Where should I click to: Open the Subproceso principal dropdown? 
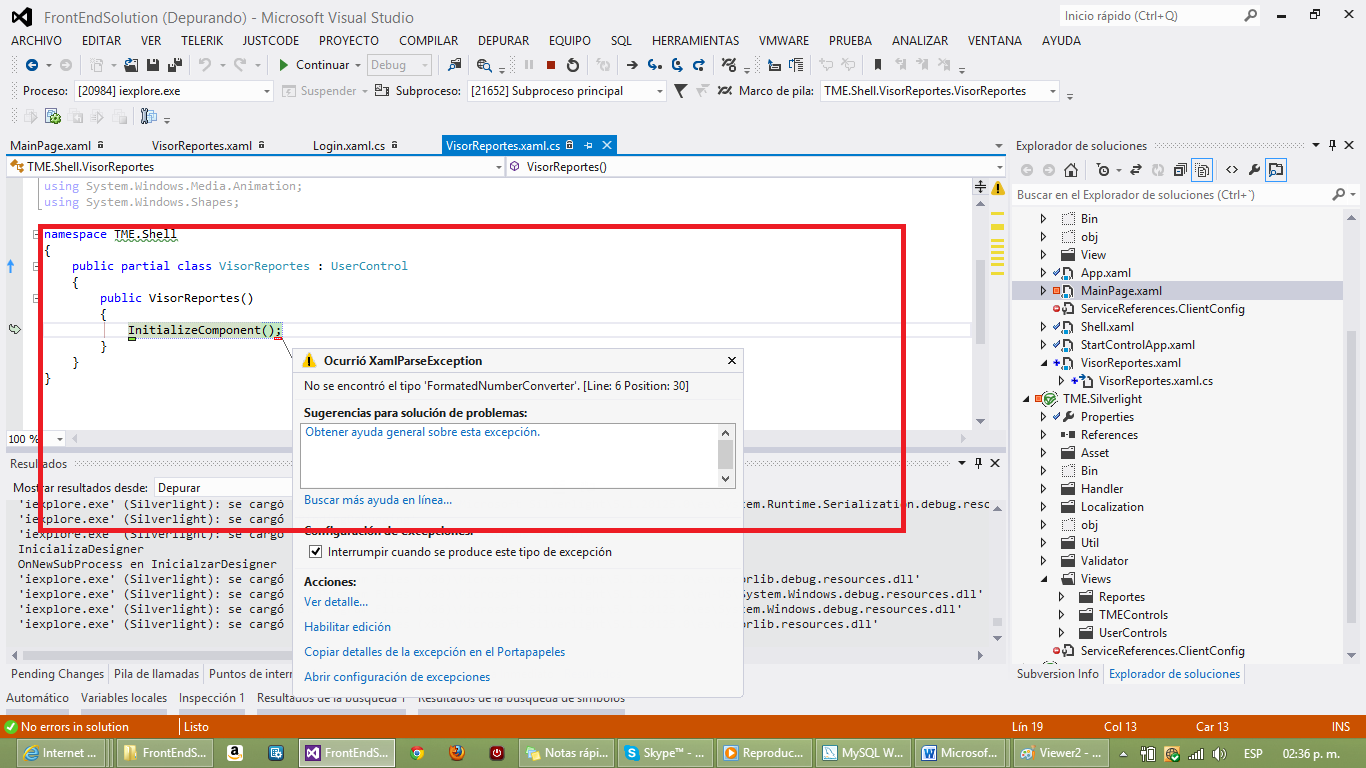pos(659,91)
